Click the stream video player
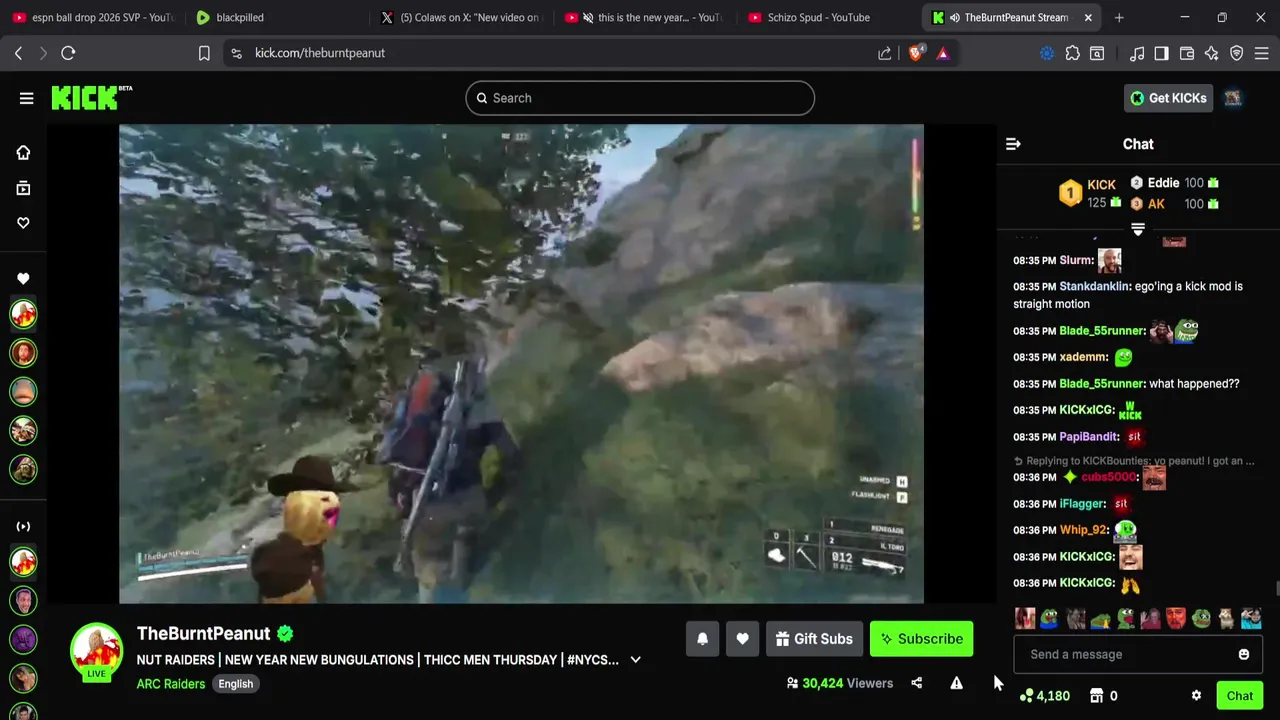Viewport: 1280px width, 720px height. (x=521, y=364)
